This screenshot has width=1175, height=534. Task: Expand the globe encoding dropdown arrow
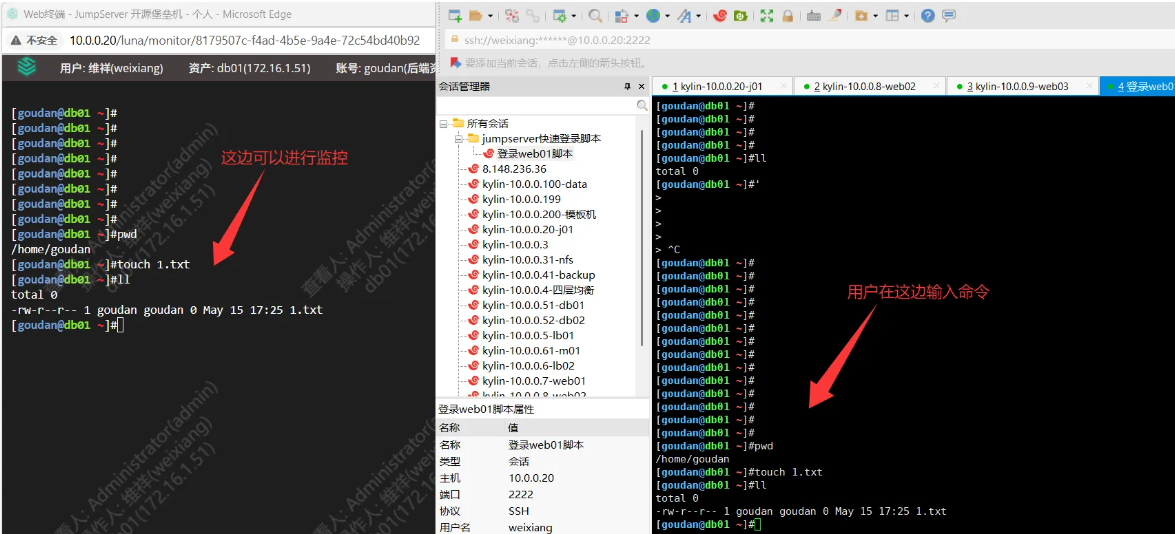point(667,16)
